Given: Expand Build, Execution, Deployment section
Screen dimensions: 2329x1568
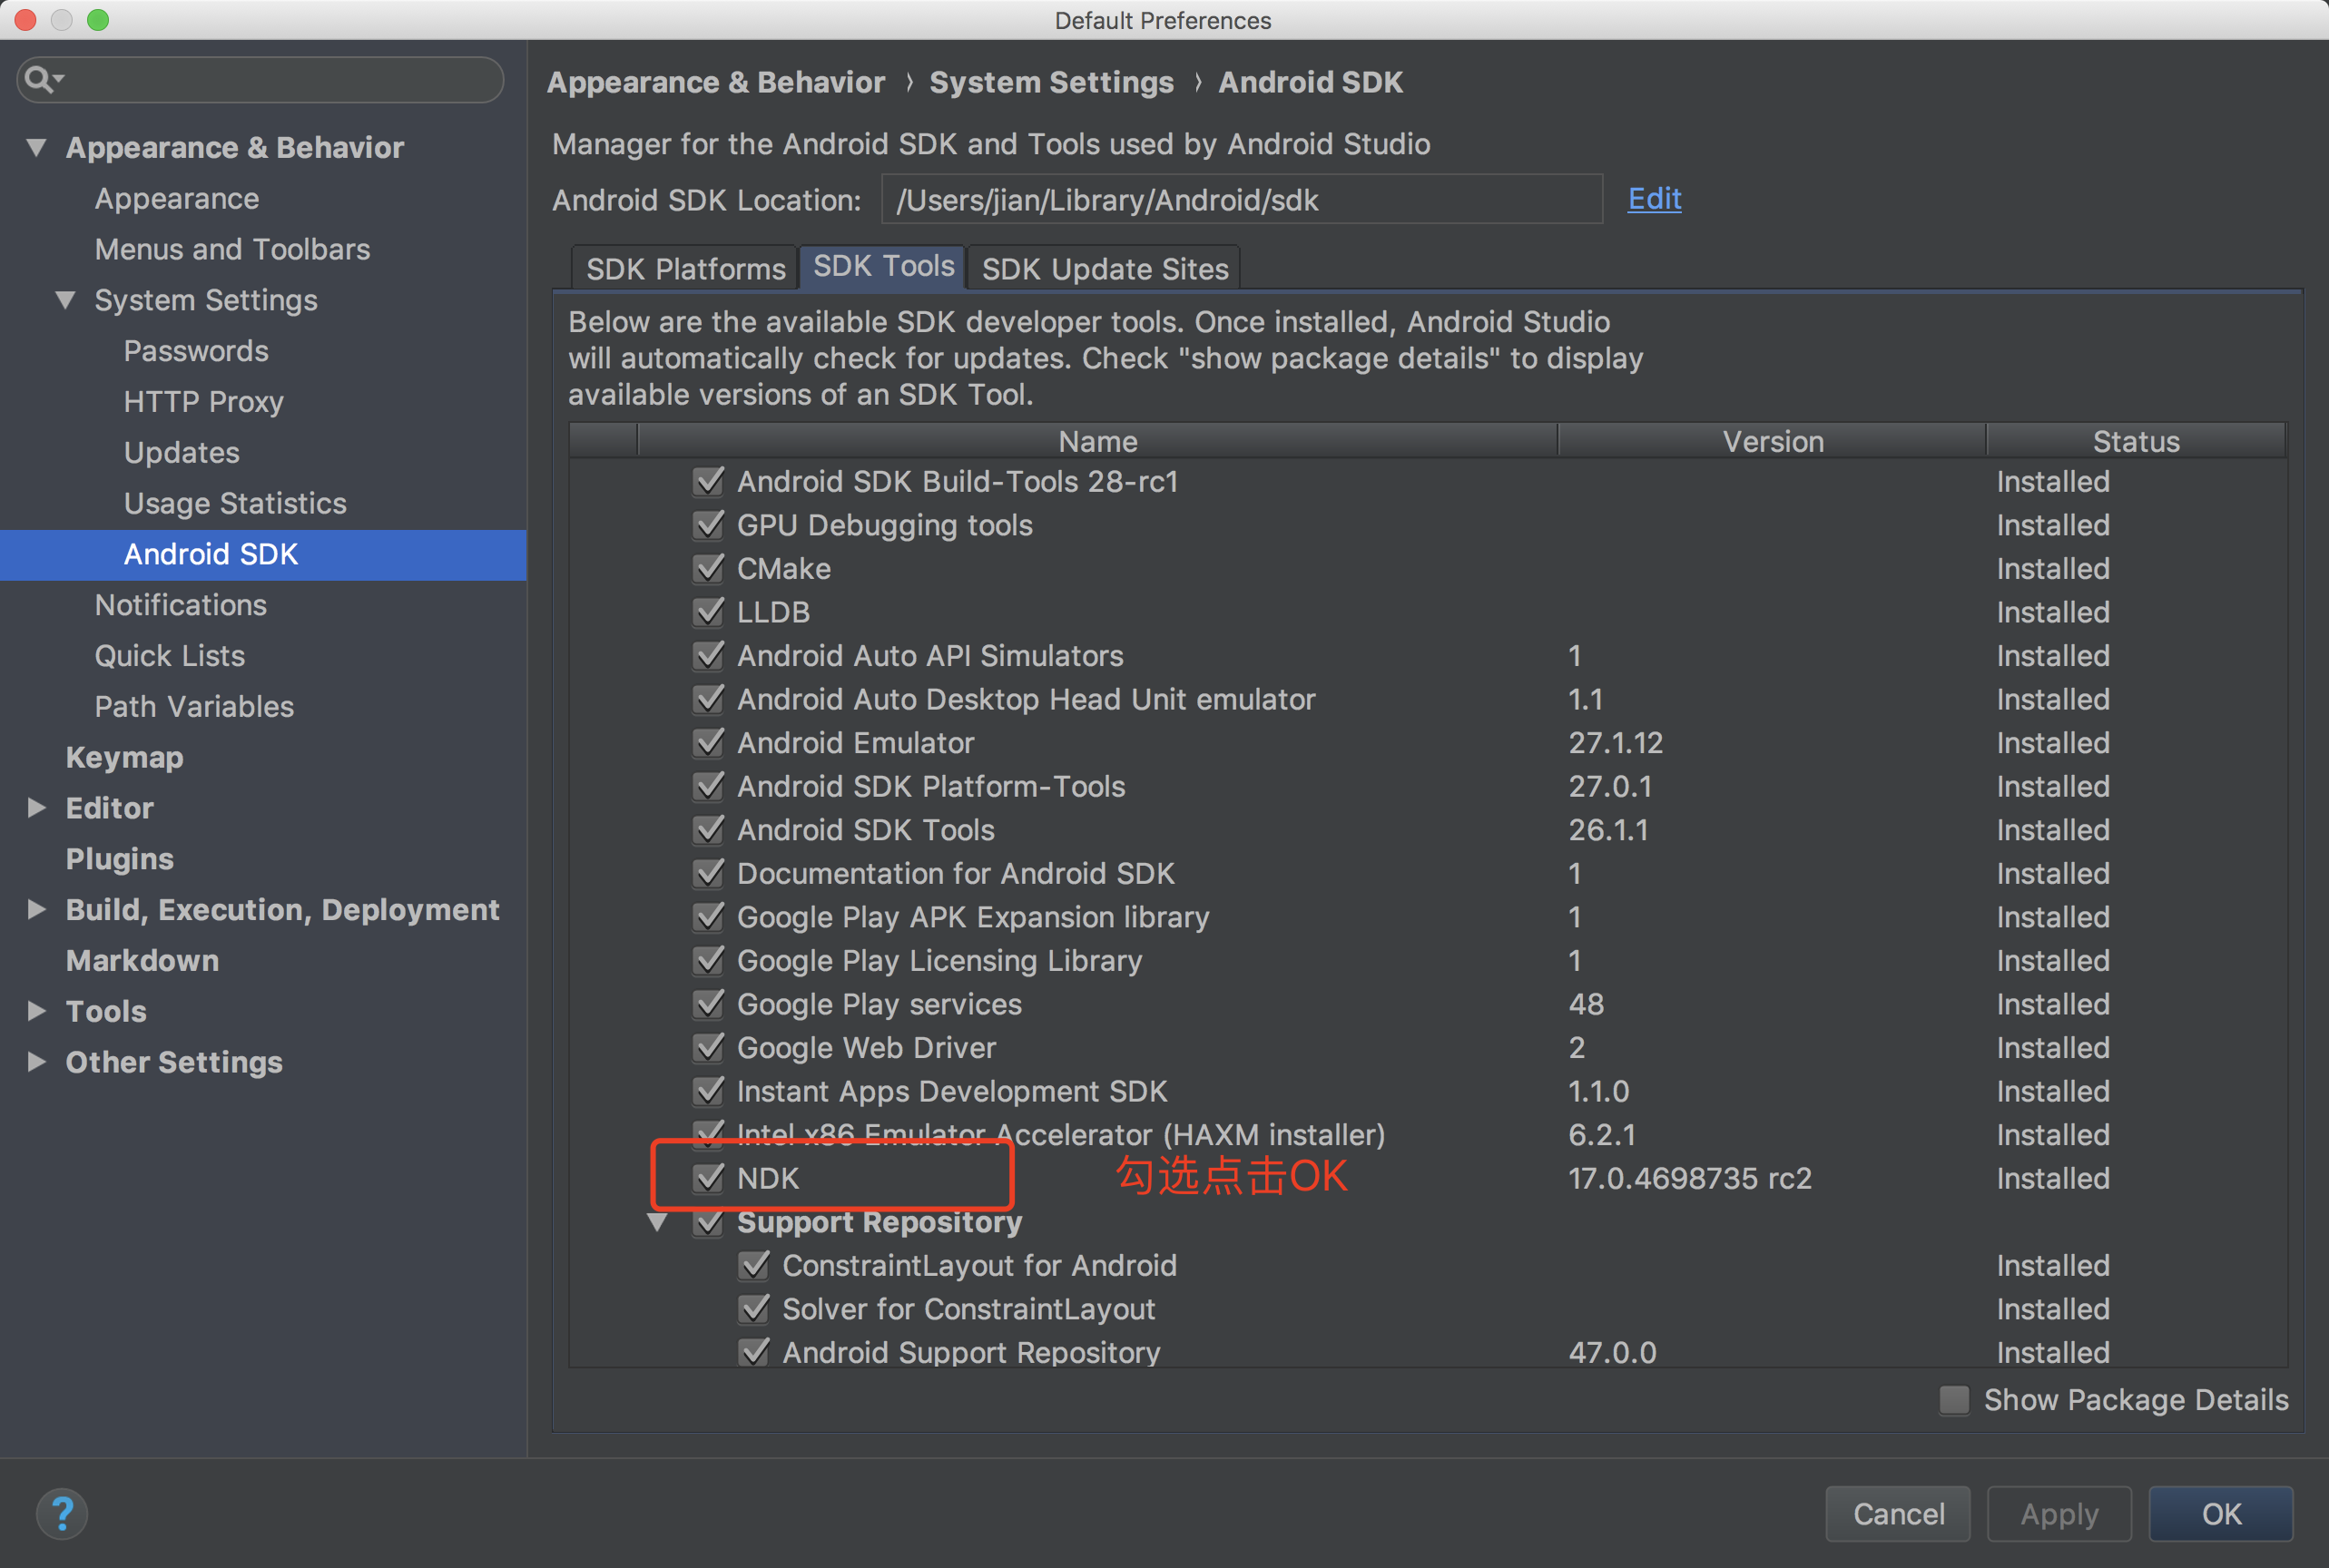Looking at the screenshot, I should pyautogui.click(x=37, y=909).
